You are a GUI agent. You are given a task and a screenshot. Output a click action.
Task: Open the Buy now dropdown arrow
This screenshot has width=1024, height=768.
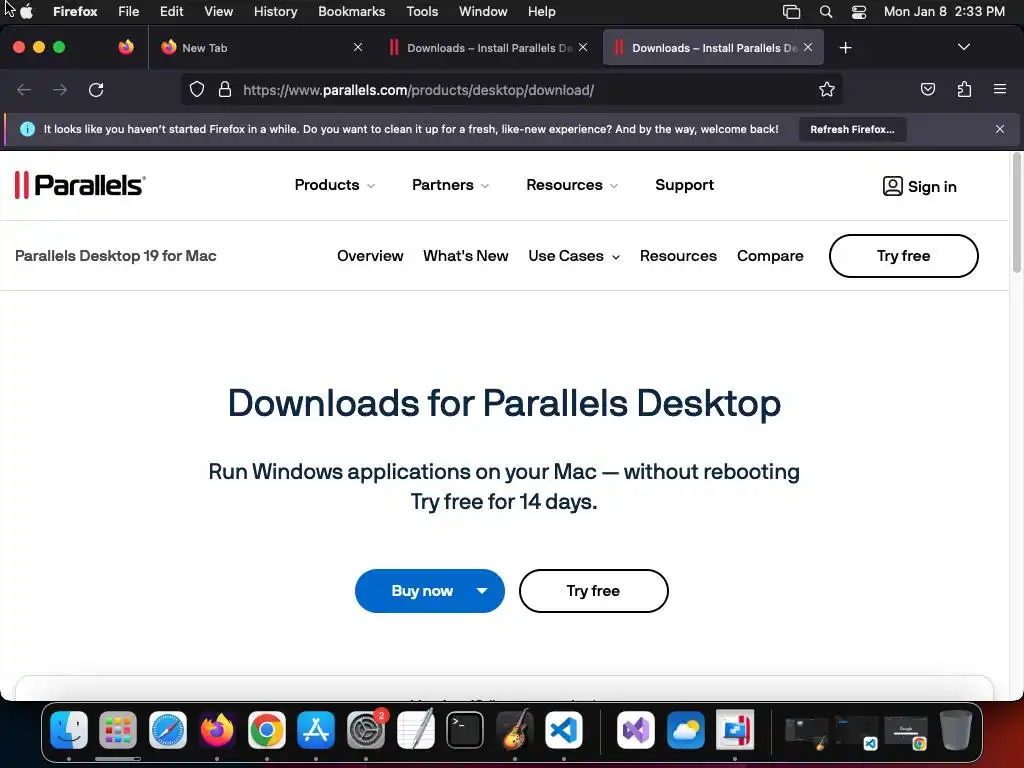482,591
